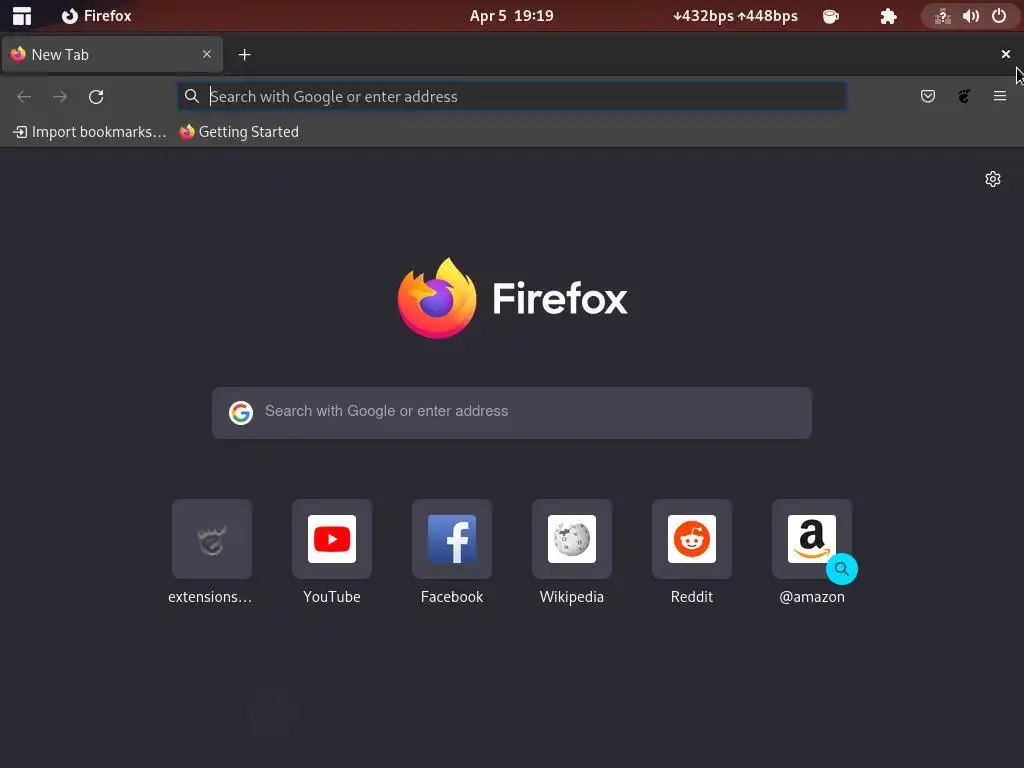The image size is (1024, 768).
Task: Click the network status icon in system tray
Action: coord(942,16)
